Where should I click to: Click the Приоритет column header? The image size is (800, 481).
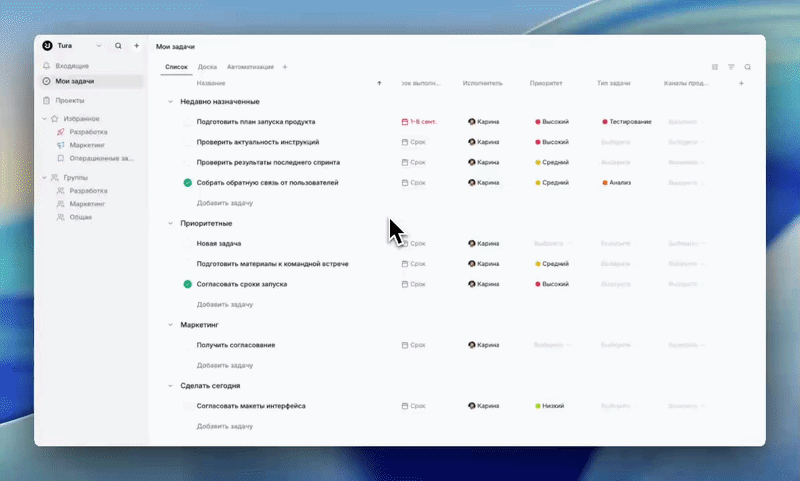pyautogui.click(x=546, y=83)
